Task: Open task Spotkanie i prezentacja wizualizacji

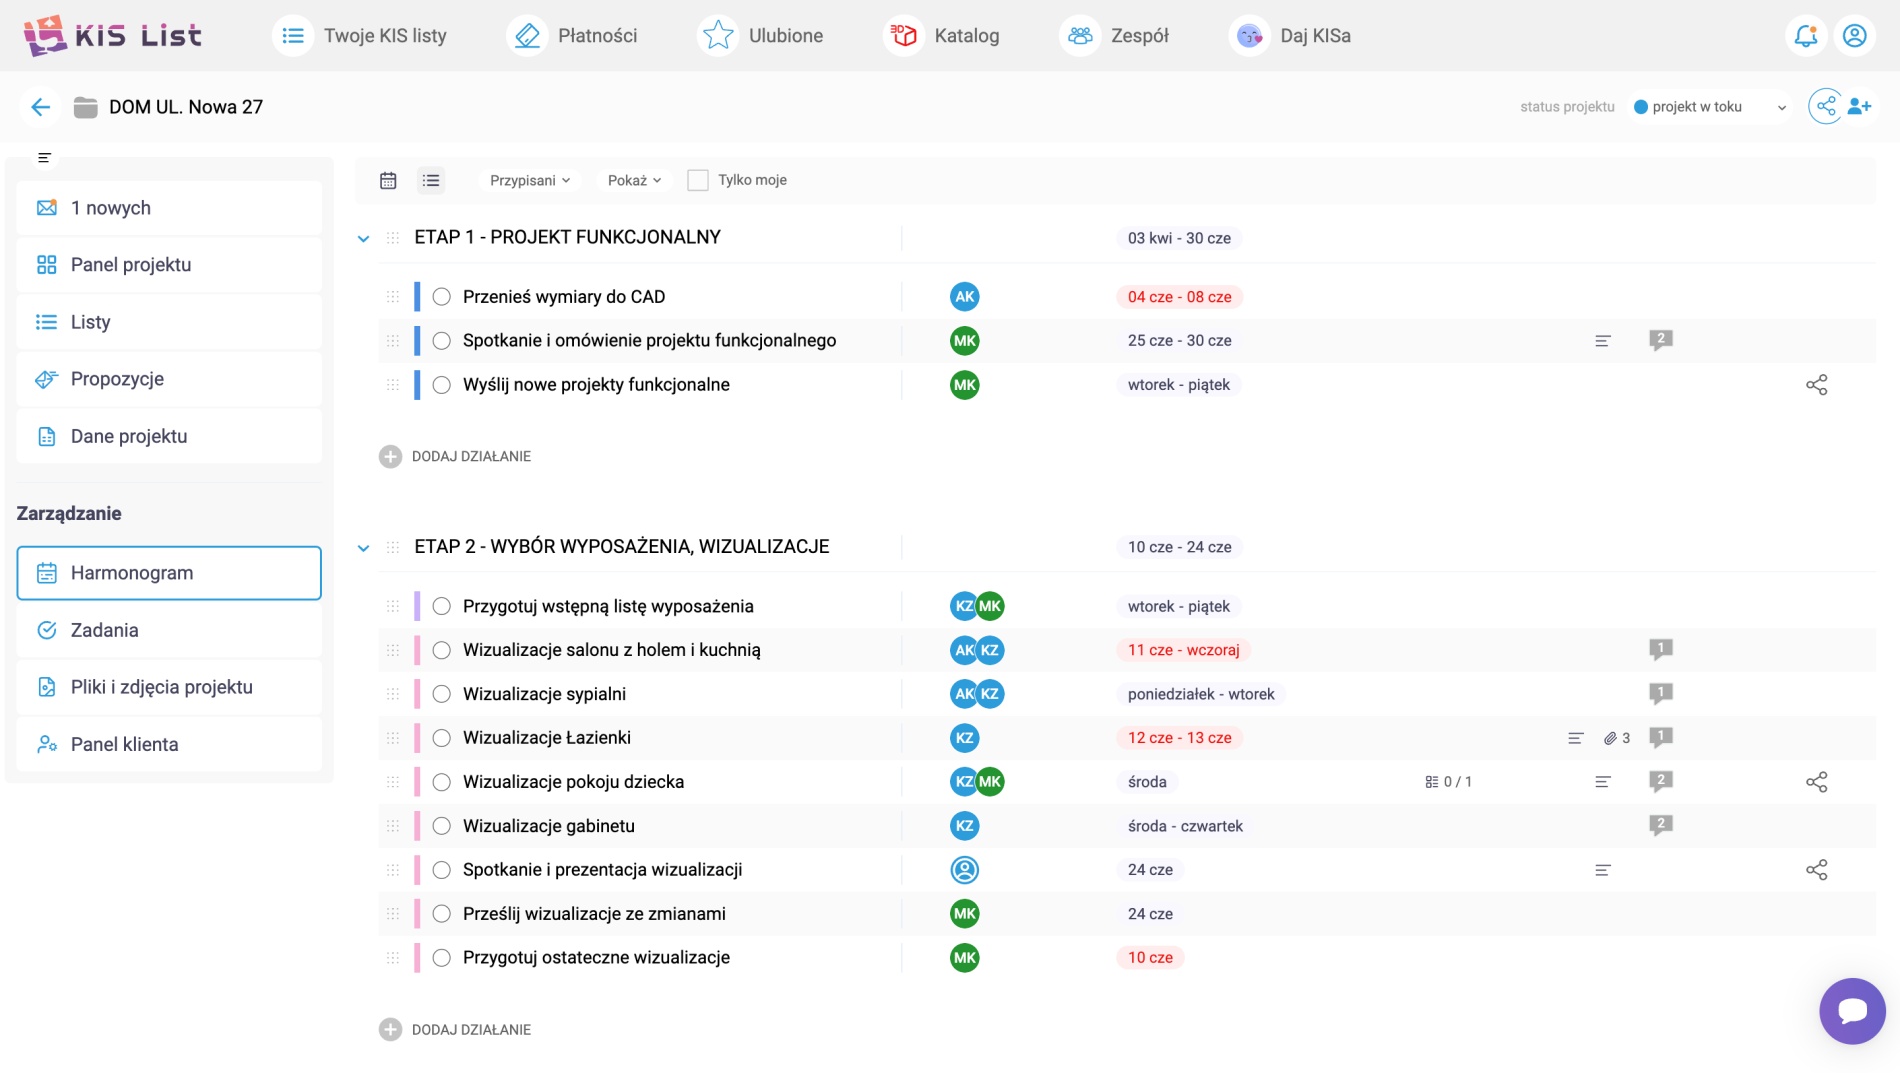Action: (602, 870)
